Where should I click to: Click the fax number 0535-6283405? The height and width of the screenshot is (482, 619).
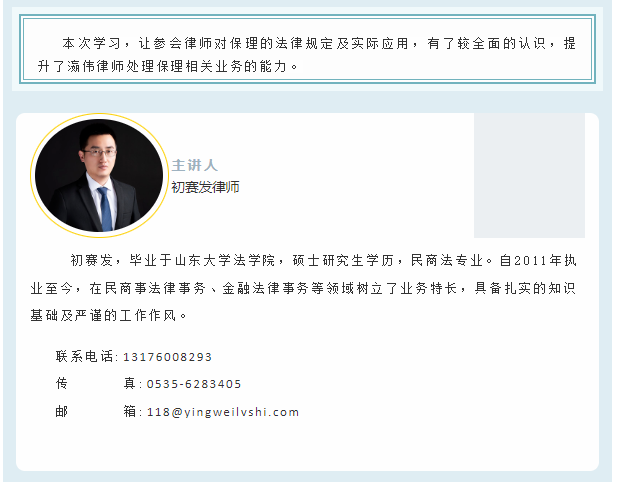194,384
